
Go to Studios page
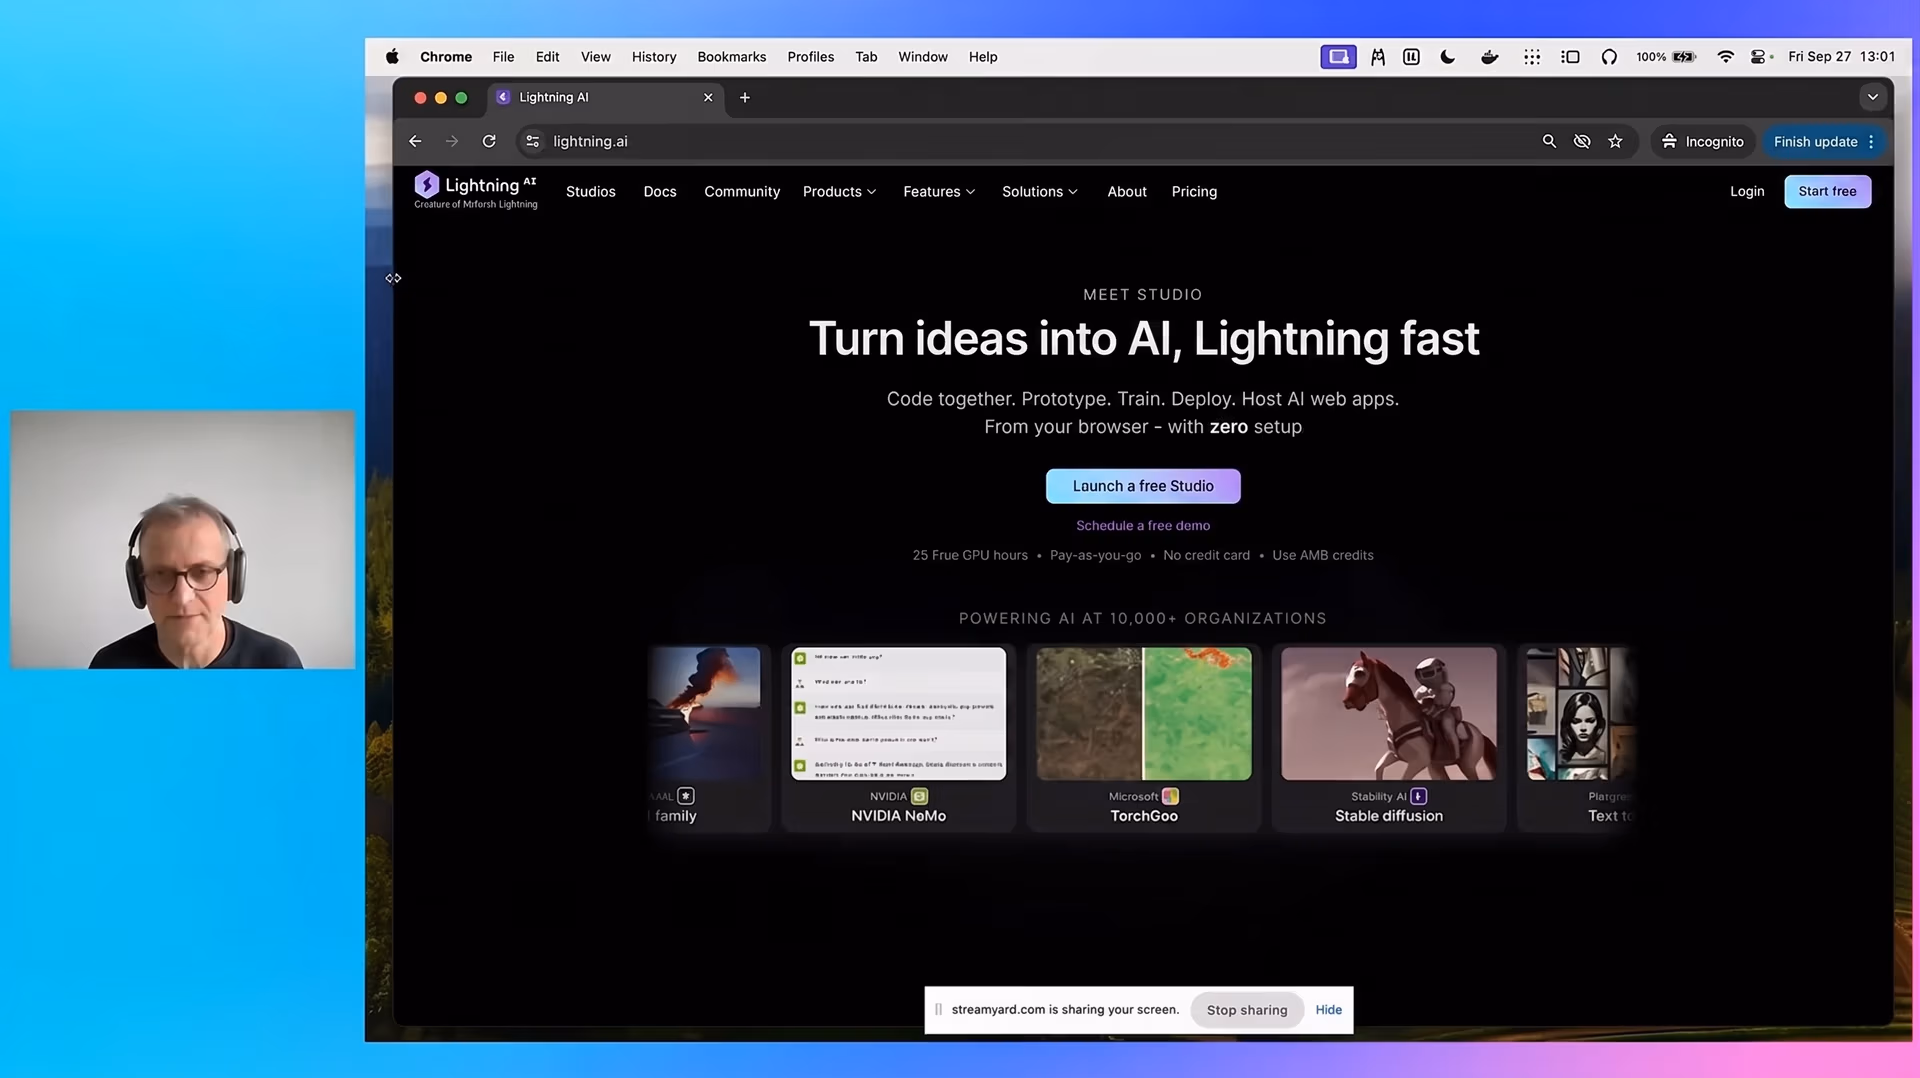point(590,191)
